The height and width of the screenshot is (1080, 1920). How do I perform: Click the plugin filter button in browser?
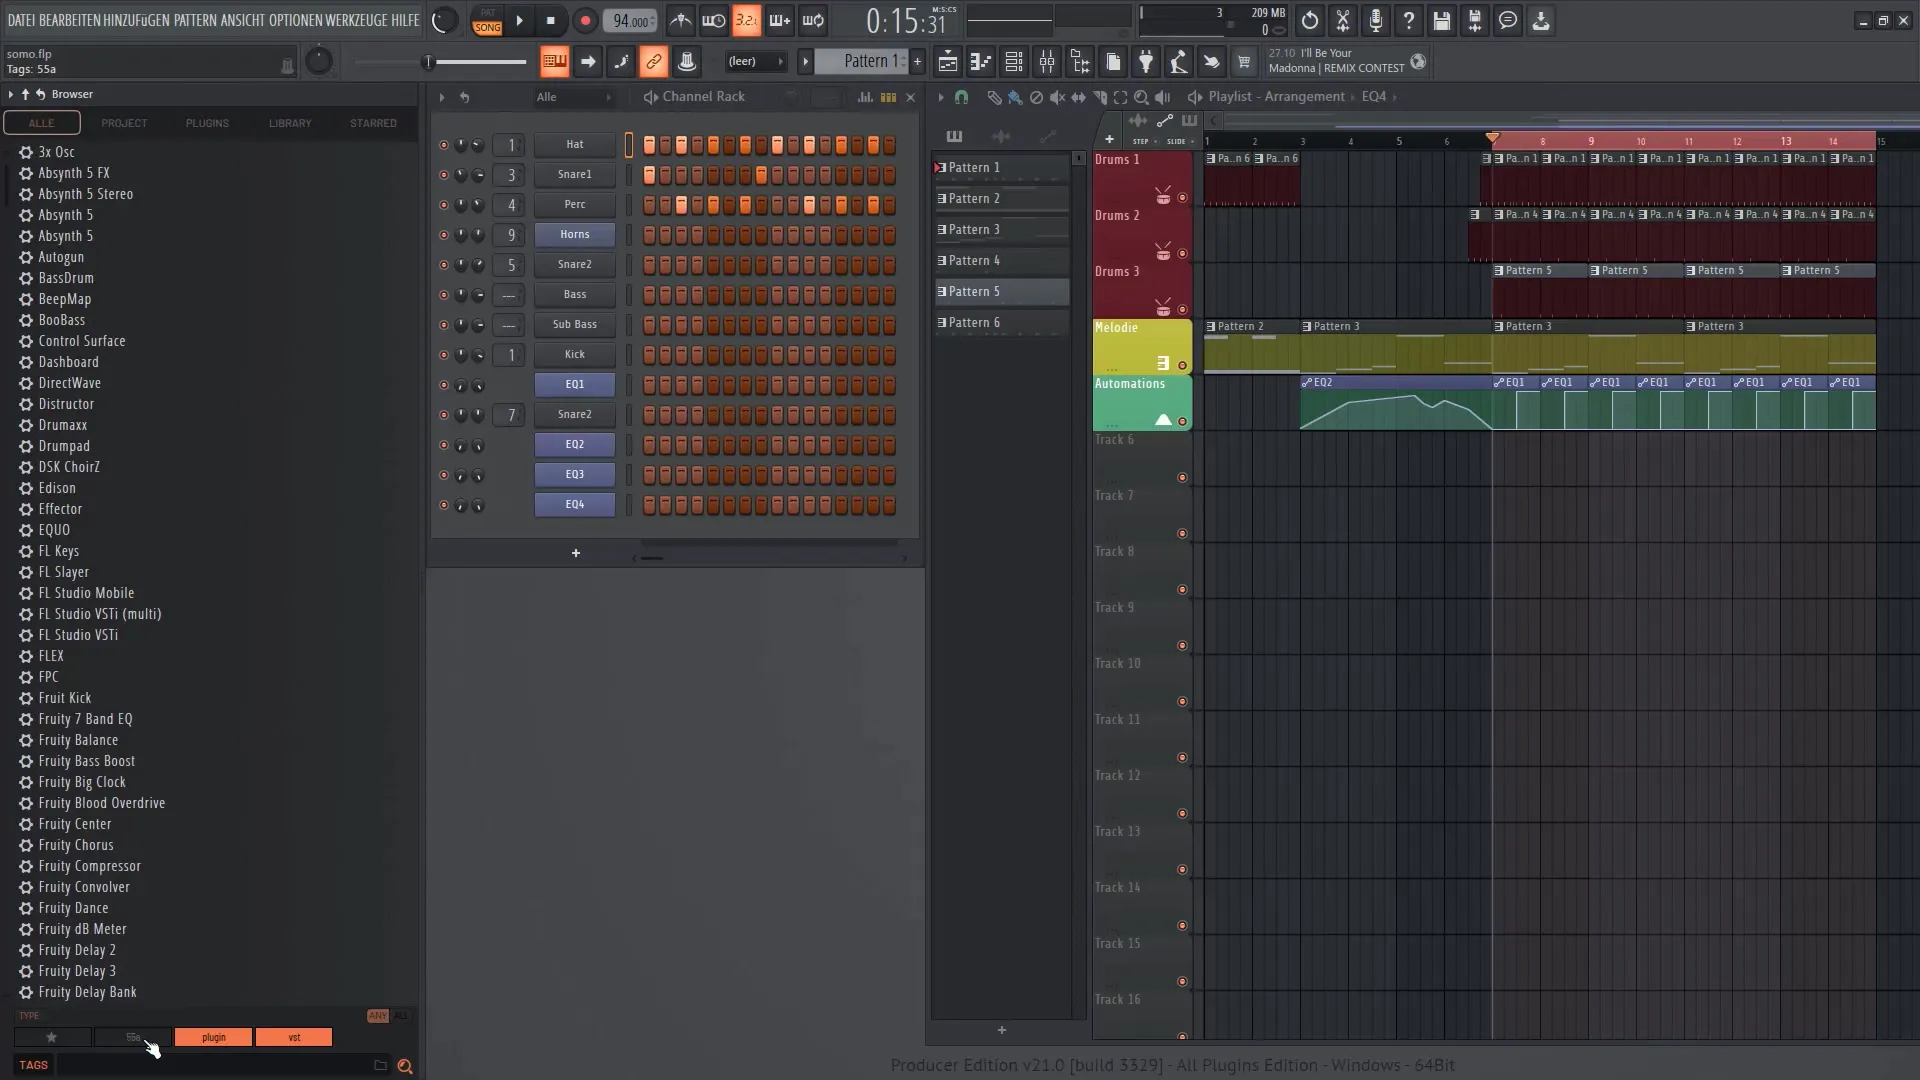tap(214, 1036)
